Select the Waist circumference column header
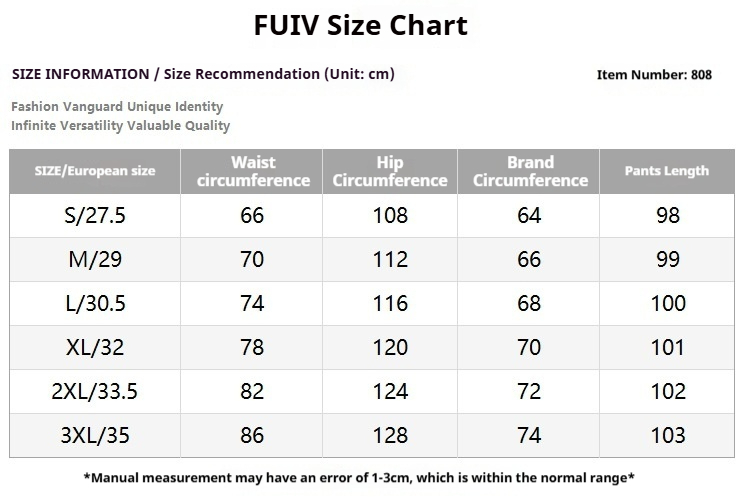 tap(253, 171)
